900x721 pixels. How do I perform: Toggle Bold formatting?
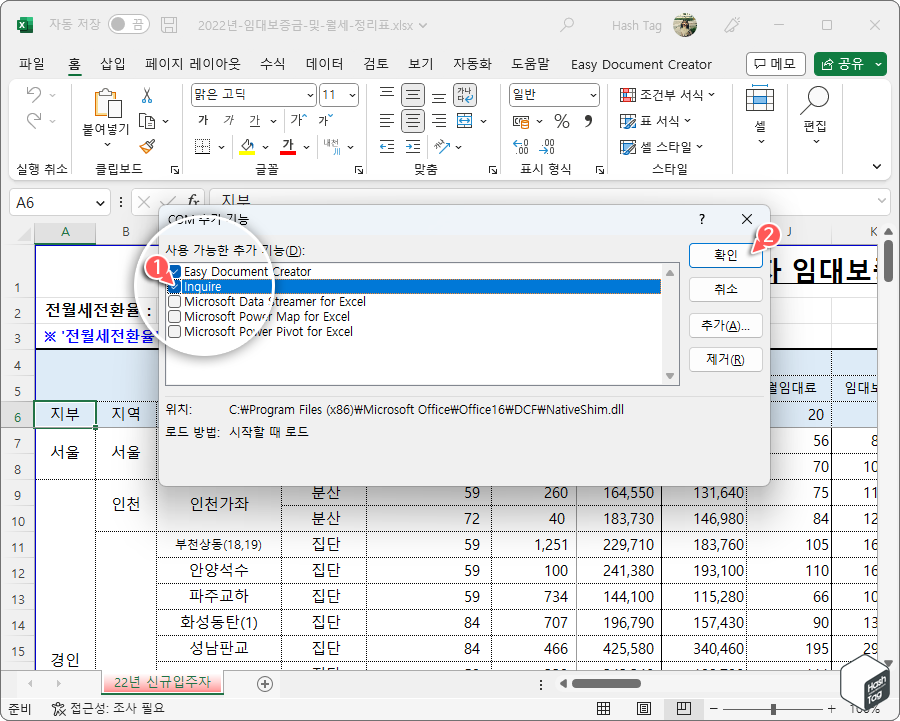click(203, 121)
